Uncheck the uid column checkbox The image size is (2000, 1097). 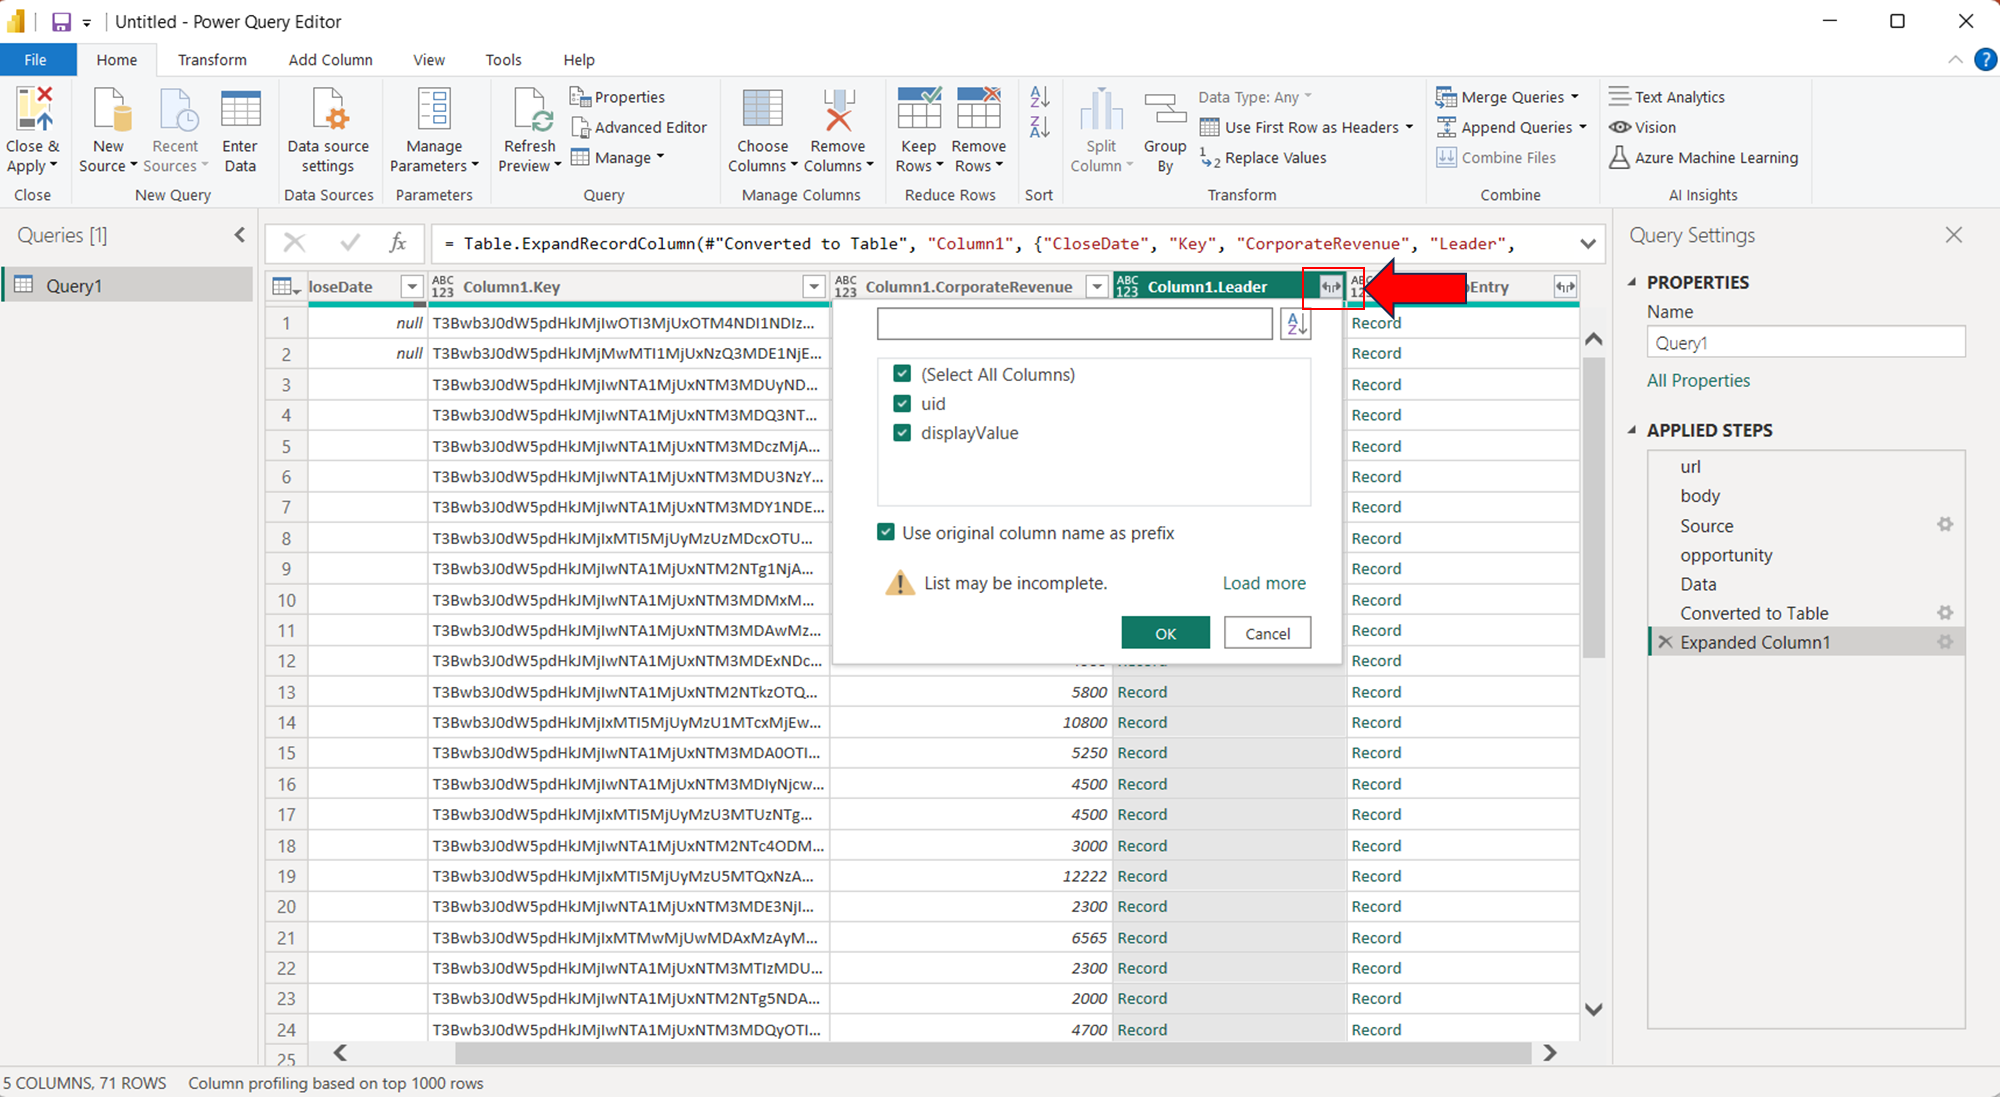[x=902, y=403]
